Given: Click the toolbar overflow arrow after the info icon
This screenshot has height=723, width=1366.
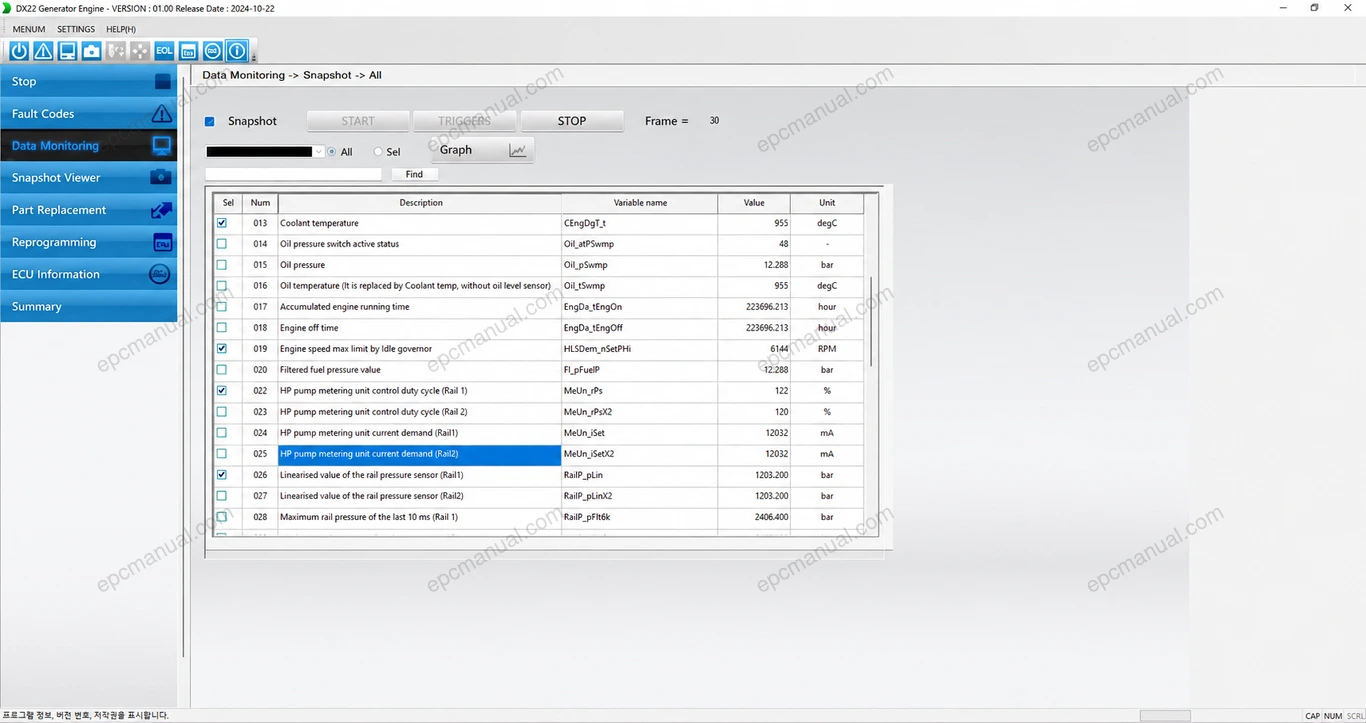Looking at the screenshot, I should pyautogui.click(x=253, y=57).
